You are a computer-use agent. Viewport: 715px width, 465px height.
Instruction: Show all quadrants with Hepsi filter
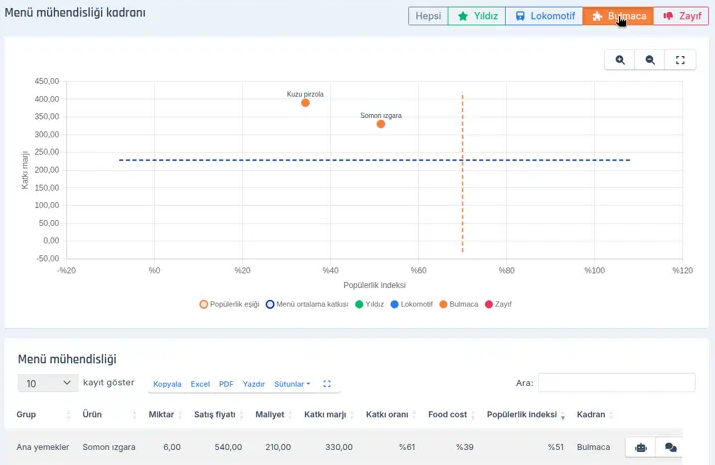point(428,16)
